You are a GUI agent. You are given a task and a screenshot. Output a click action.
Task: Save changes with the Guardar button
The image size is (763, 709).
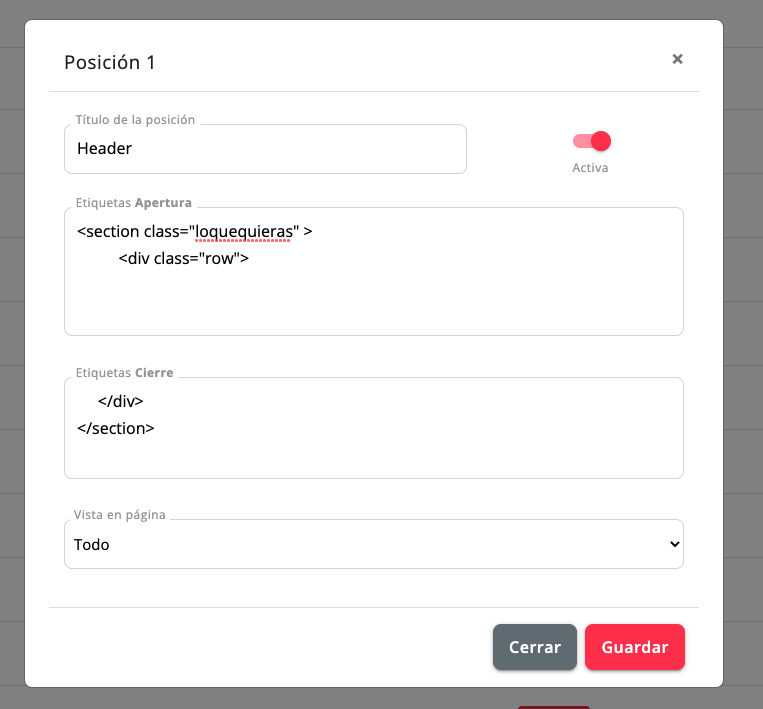(635, 647)
